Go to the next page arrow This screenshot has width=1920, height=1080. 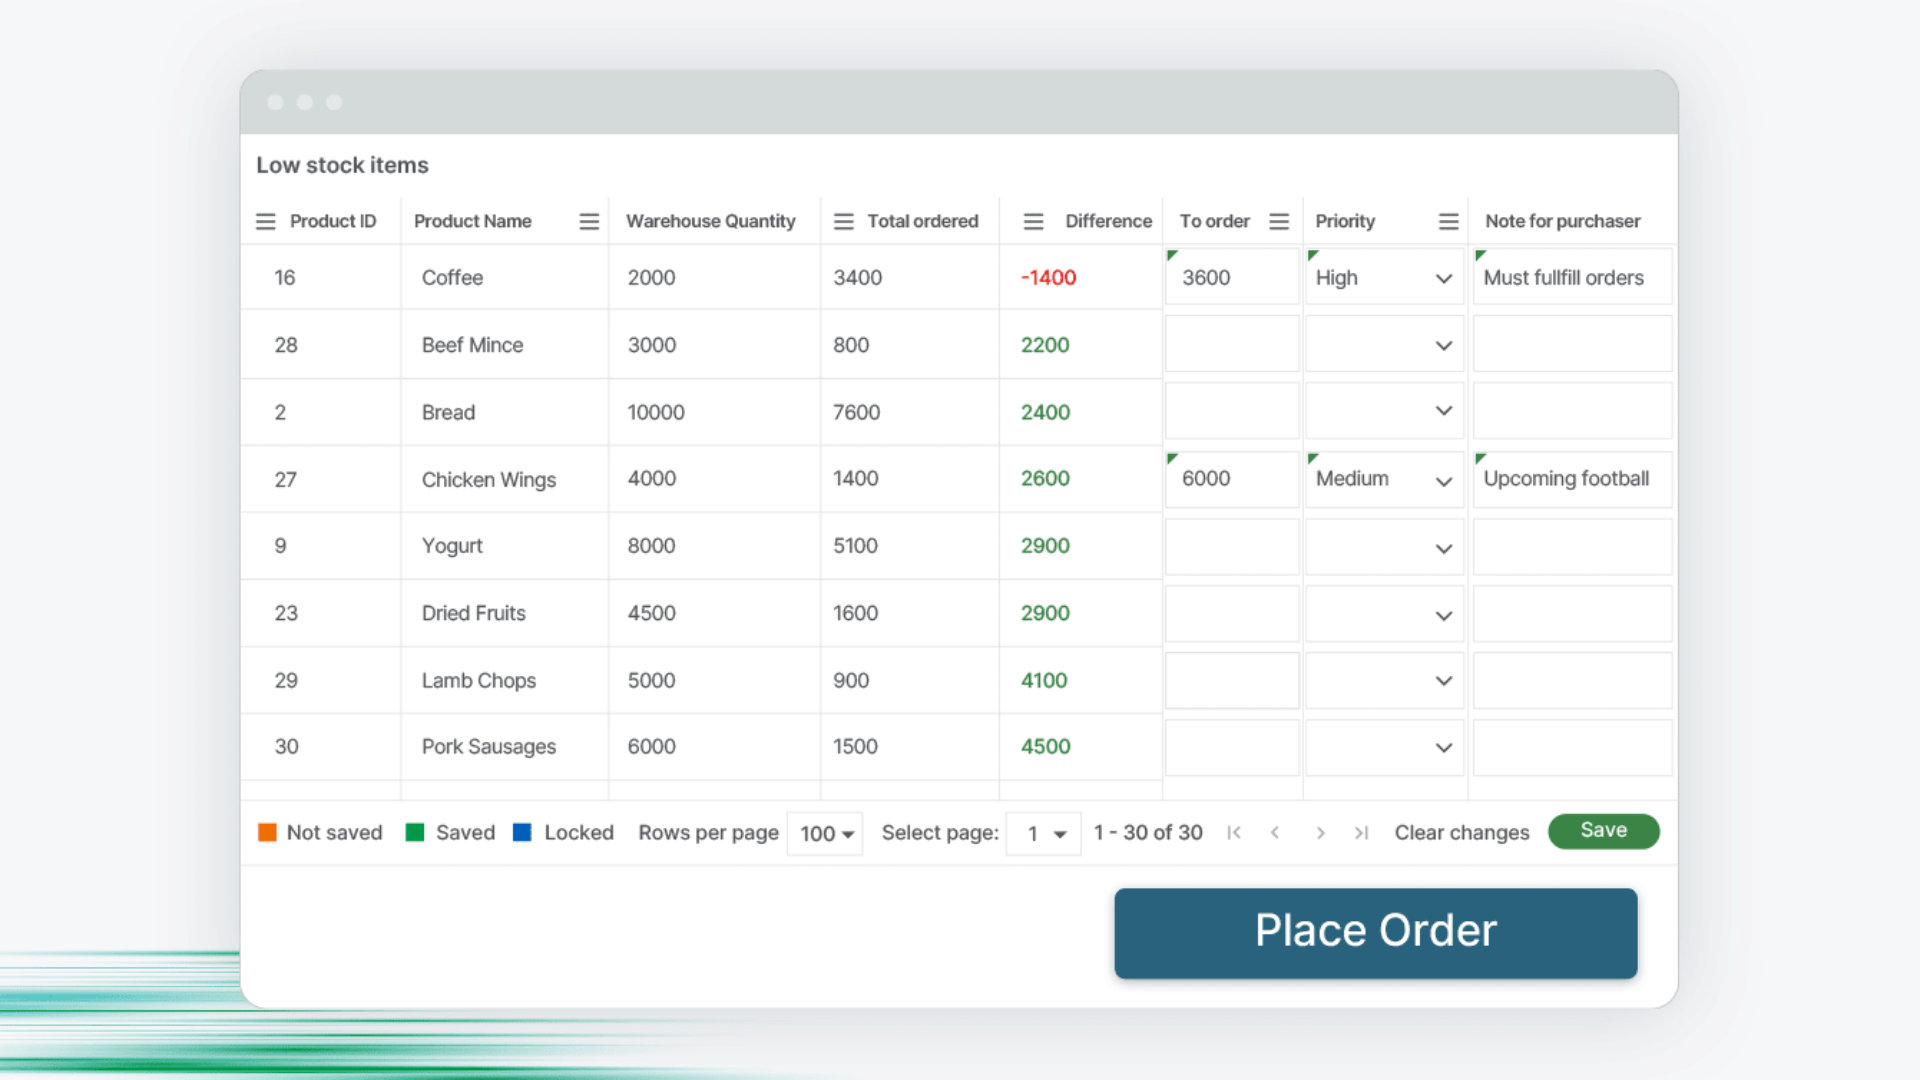1320,833
